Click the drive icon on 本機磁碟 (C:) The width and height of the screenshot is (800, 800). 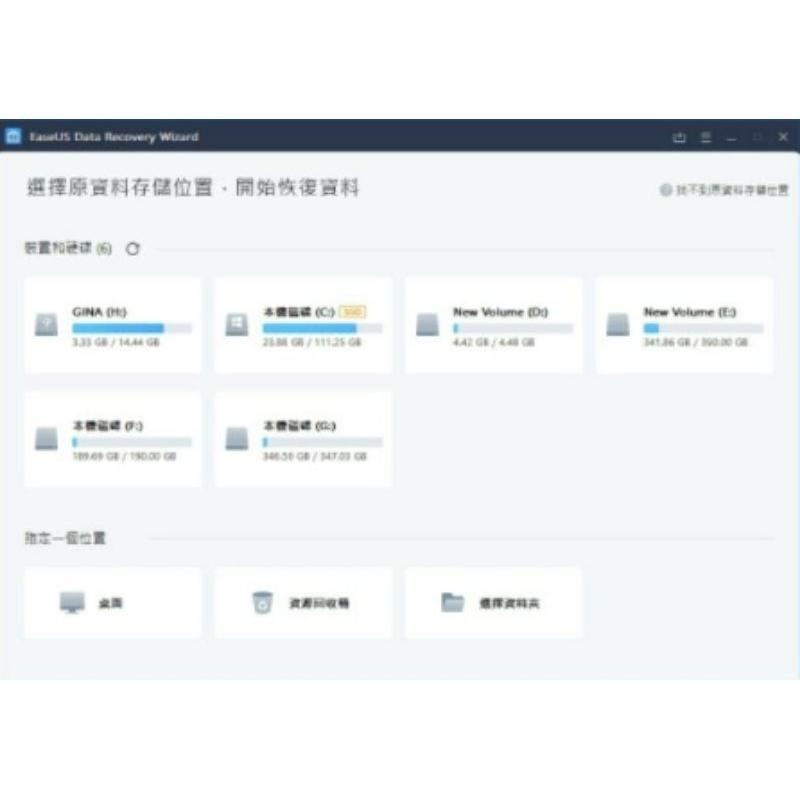[238, 322]
